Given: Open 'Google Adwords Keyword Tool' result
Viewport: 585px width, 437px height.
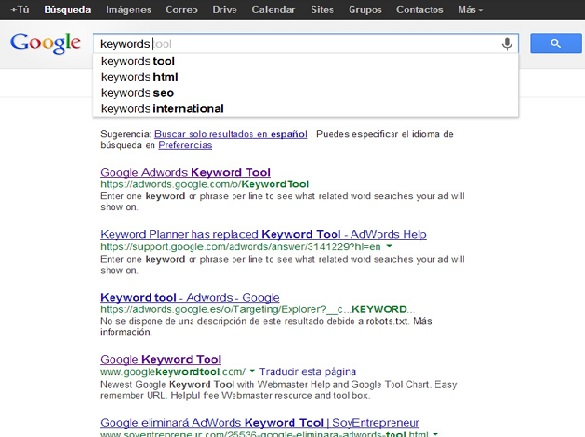Looking at the screenshot, I should 185,172.
